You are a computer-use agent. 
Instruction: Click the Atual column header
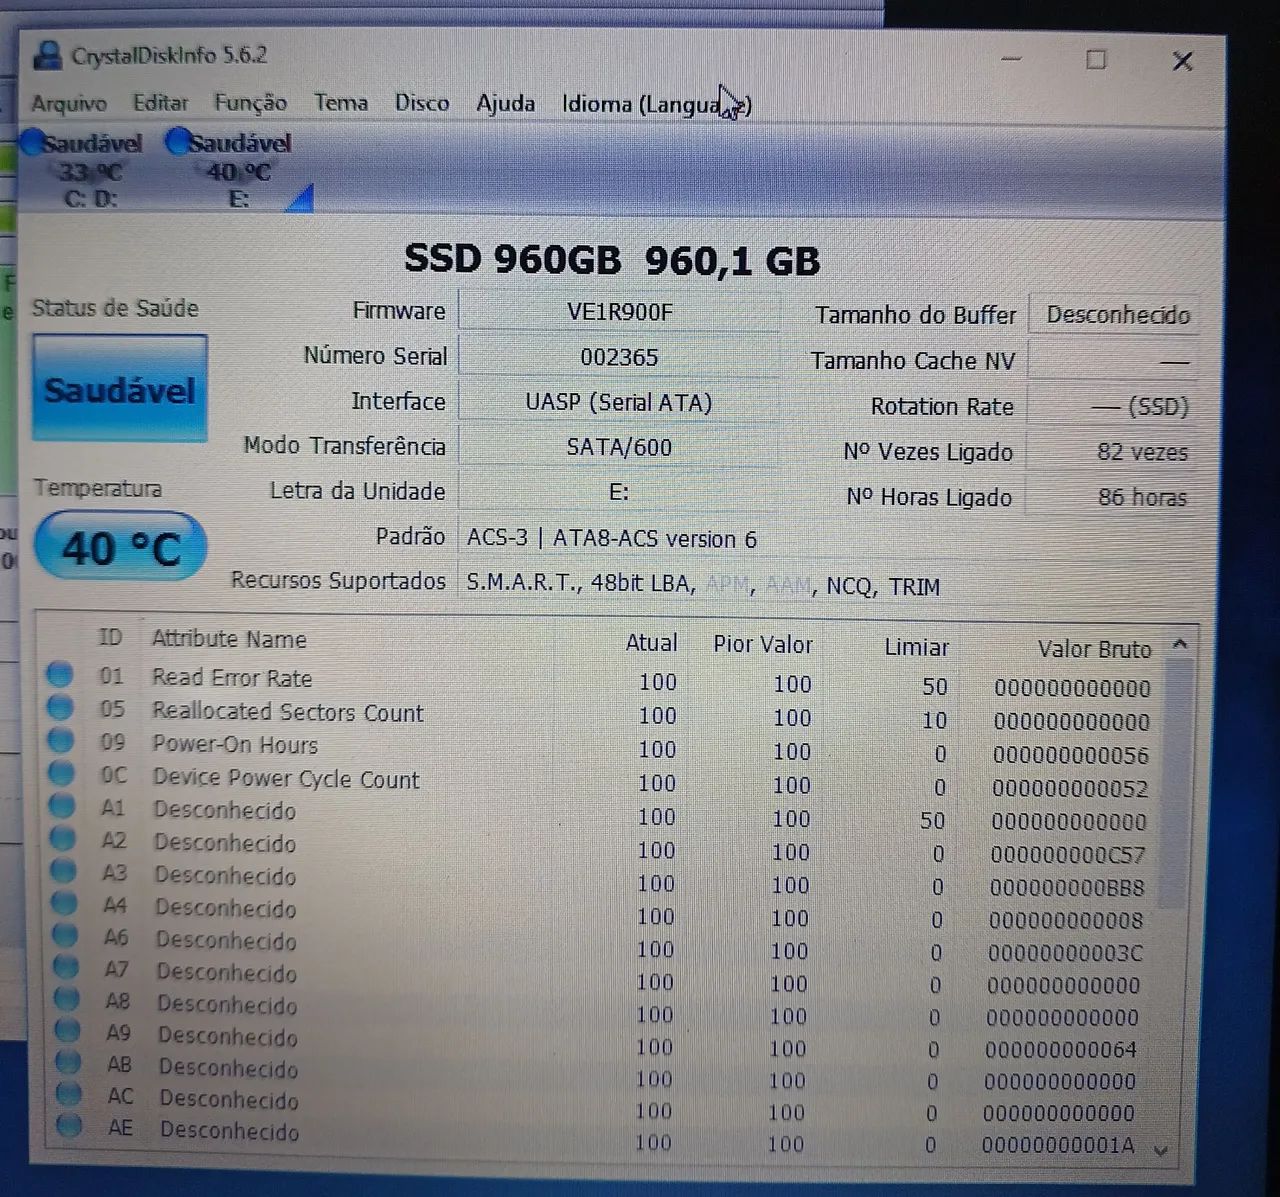[x=651, y=643]
